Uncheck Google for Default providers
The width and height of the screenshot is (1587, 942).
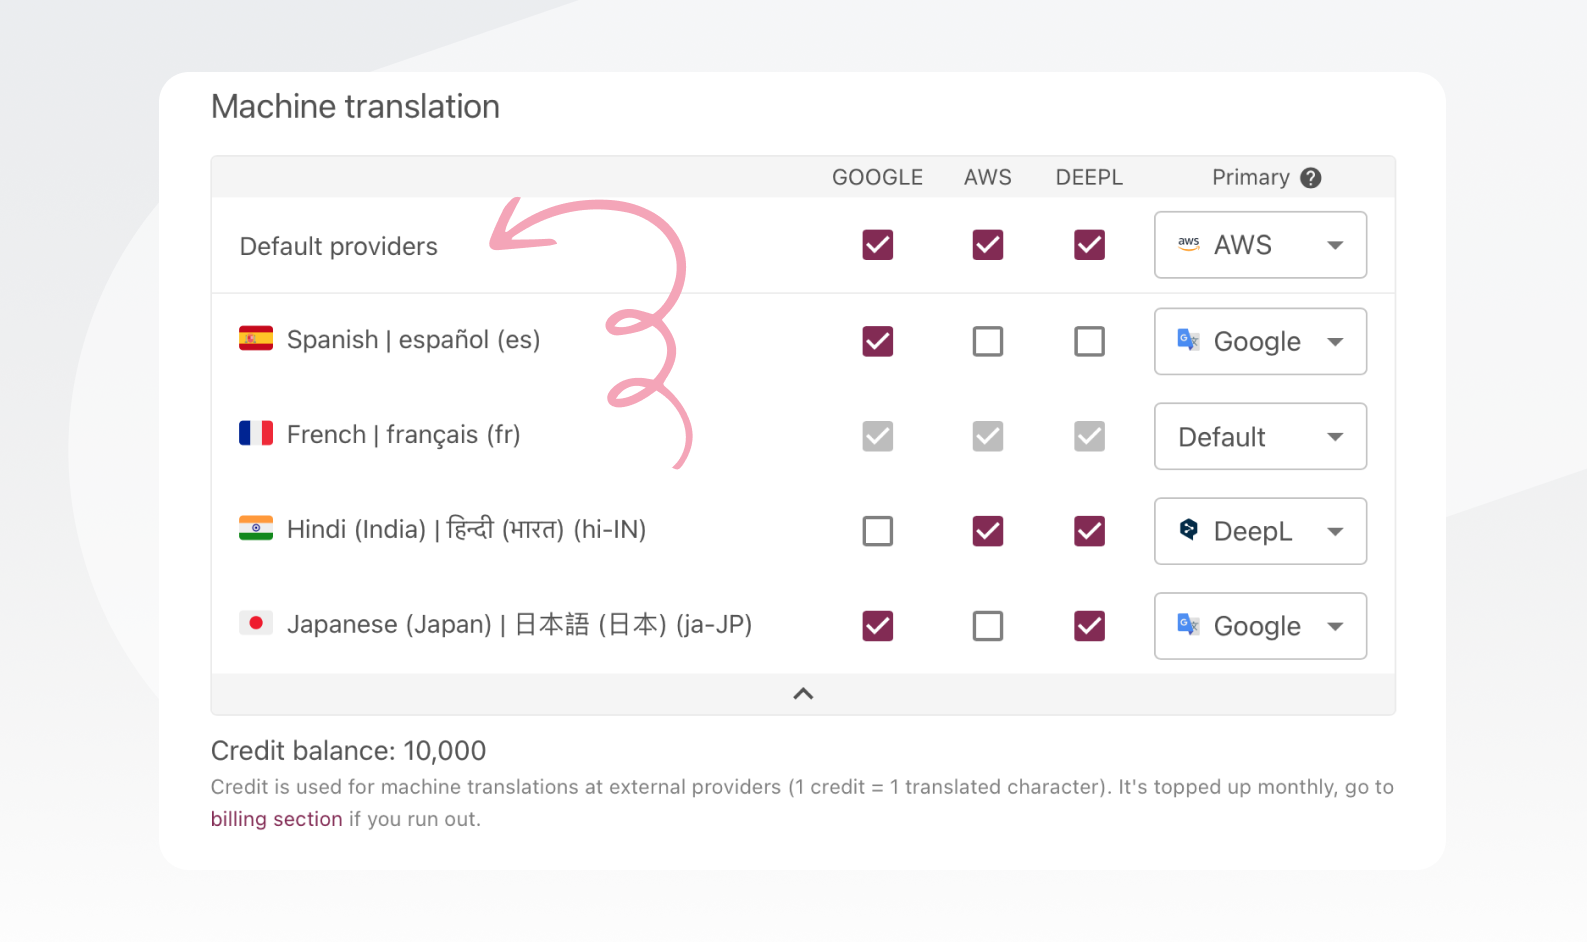pyautogui.click(x=877, y=245)
